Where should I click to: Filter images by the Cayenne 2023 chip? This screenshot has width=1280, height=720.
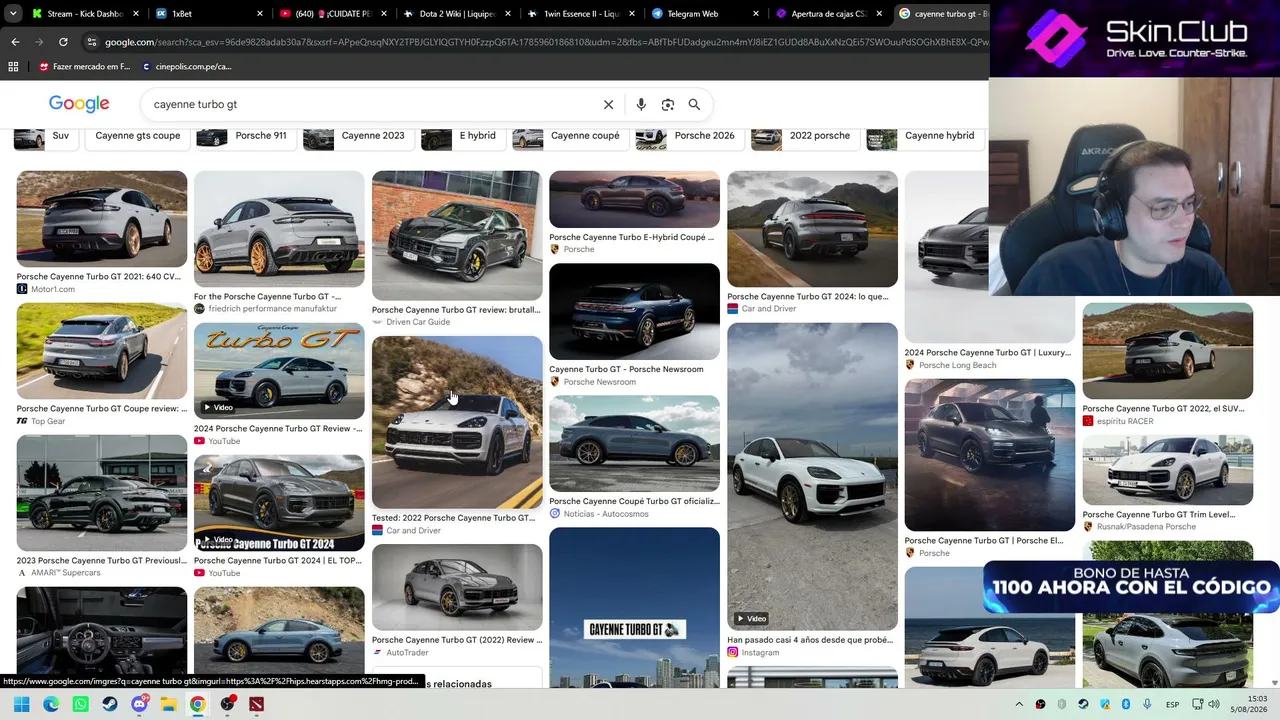(x=359, y=136)
